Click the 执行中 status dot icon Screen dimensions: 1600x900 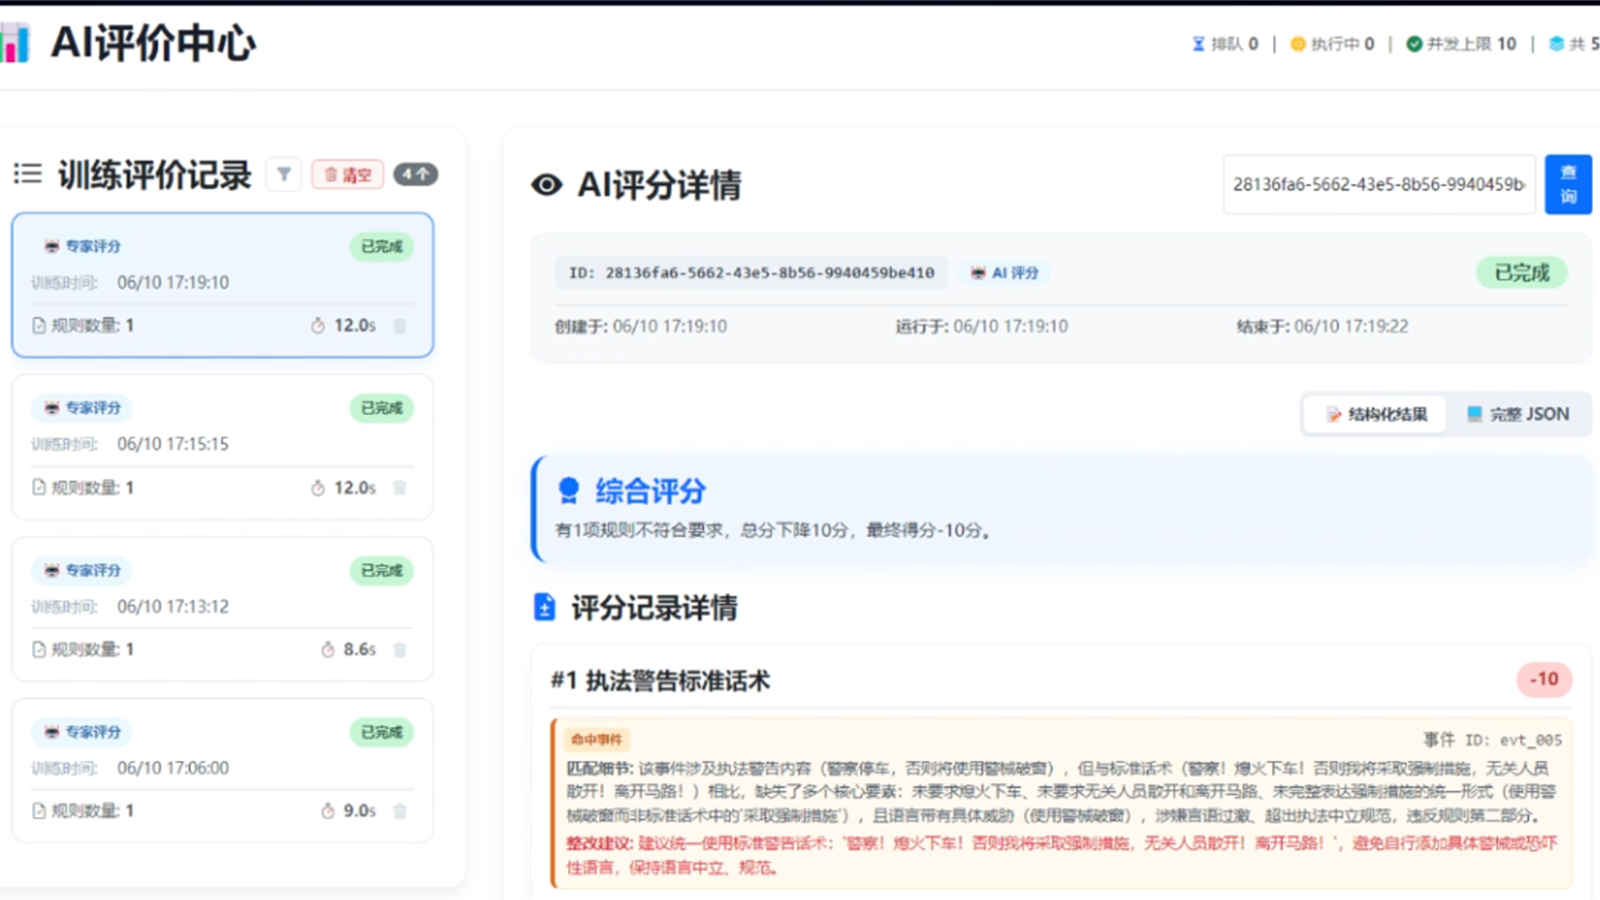tap(1298, 44)
